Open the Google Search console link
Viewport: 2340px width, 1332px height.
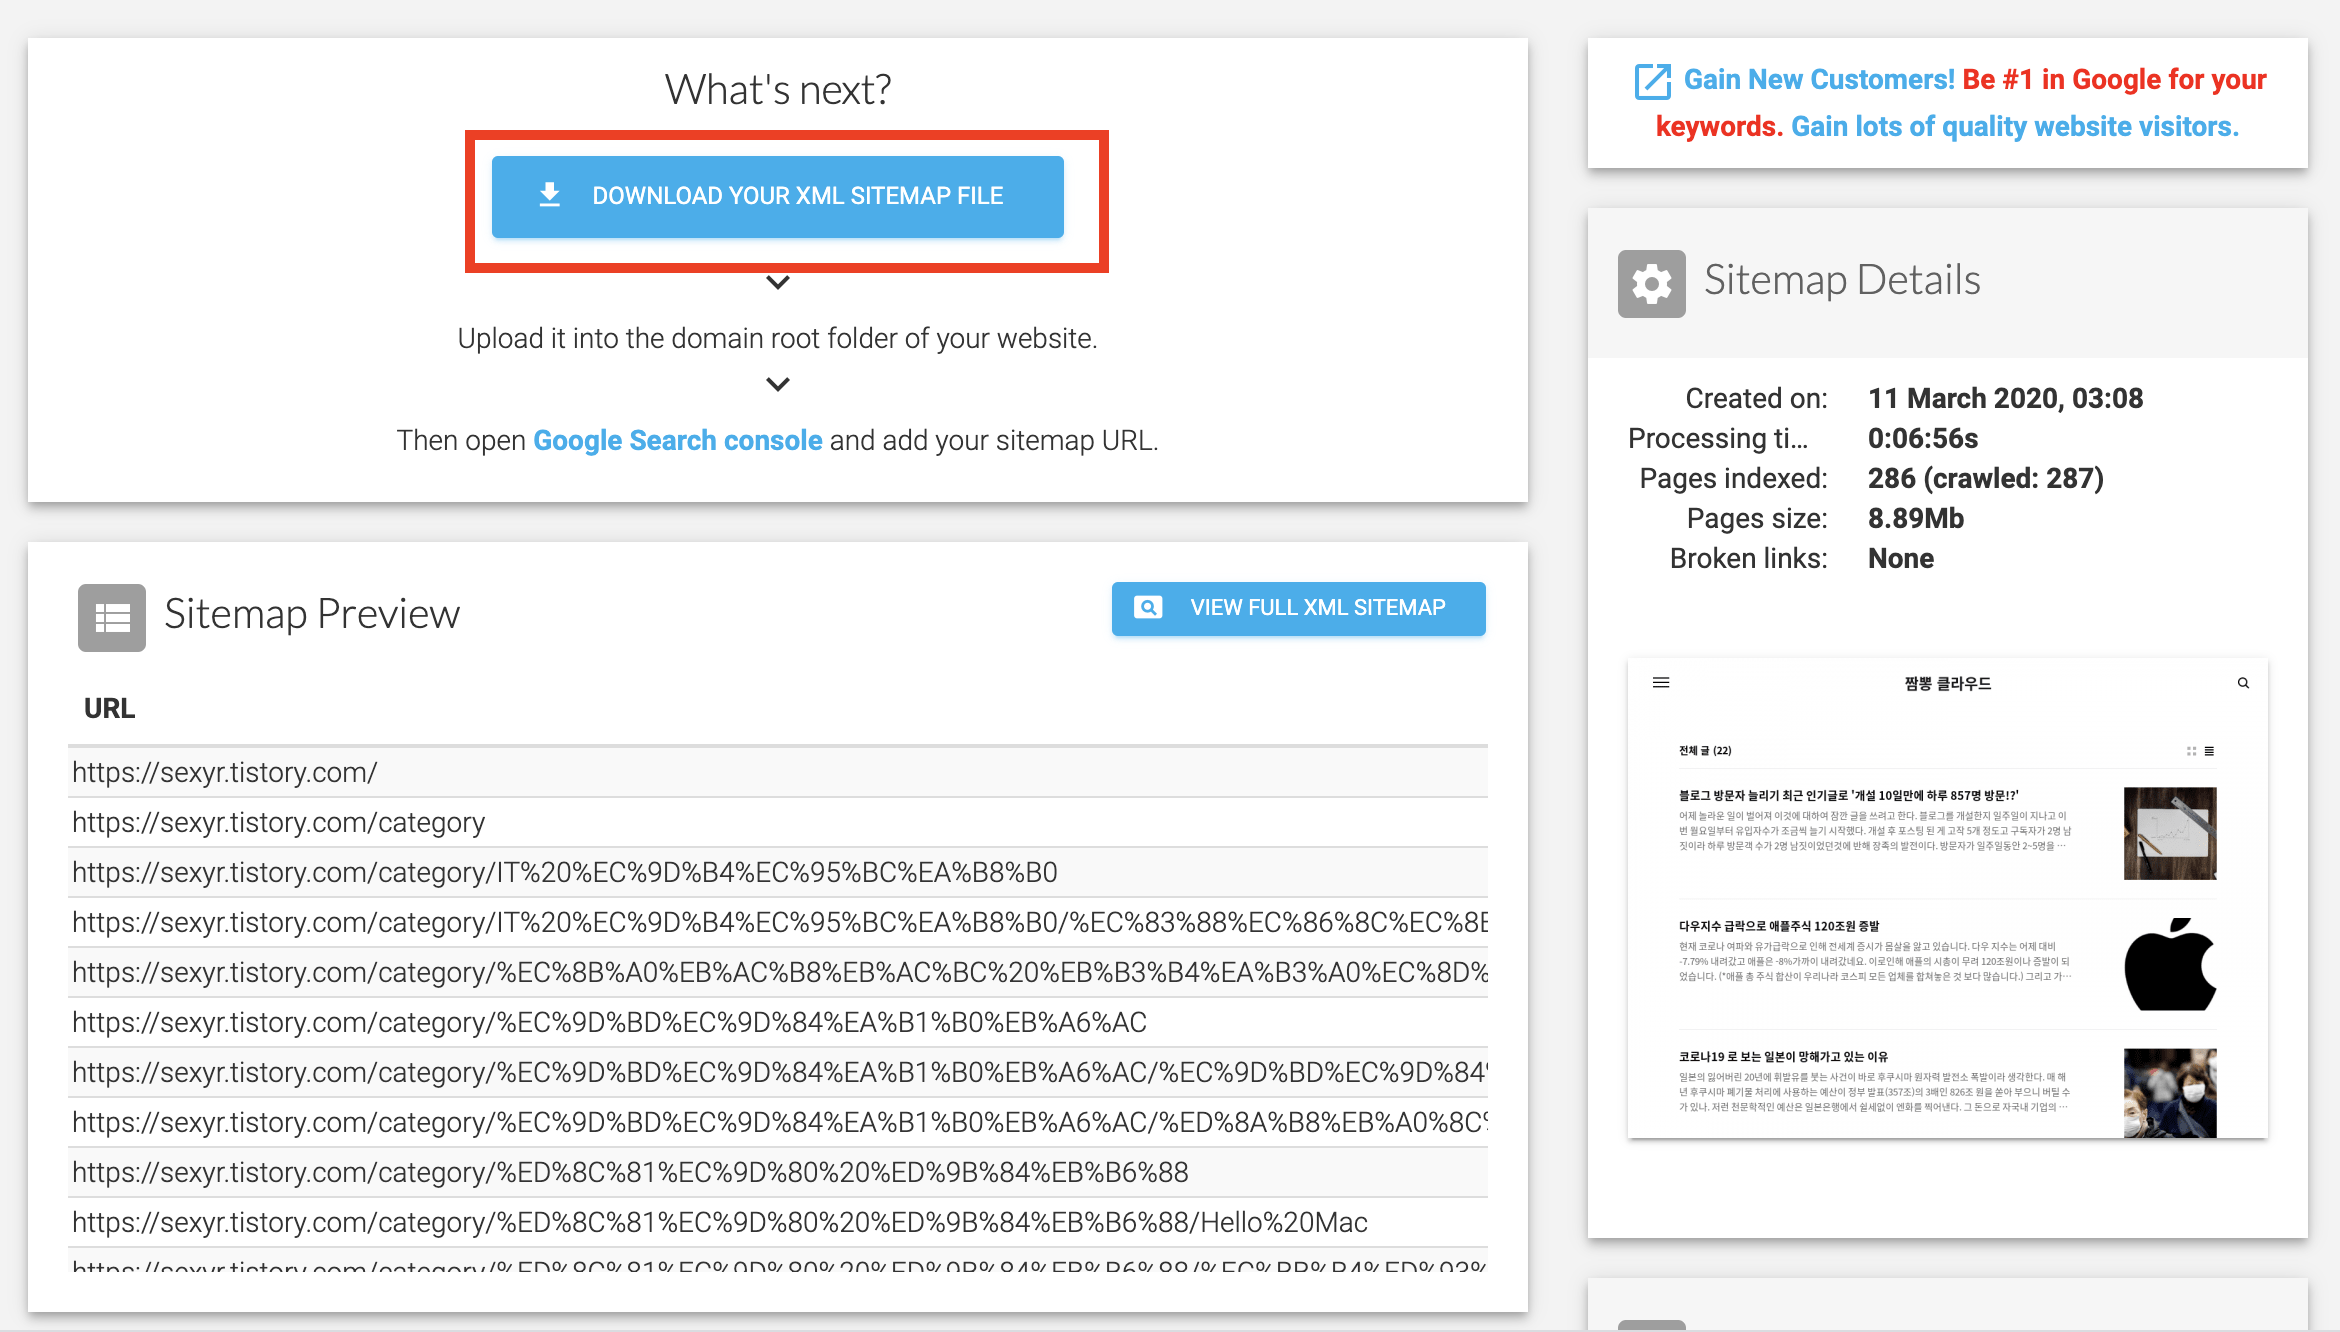click(677, 441)
